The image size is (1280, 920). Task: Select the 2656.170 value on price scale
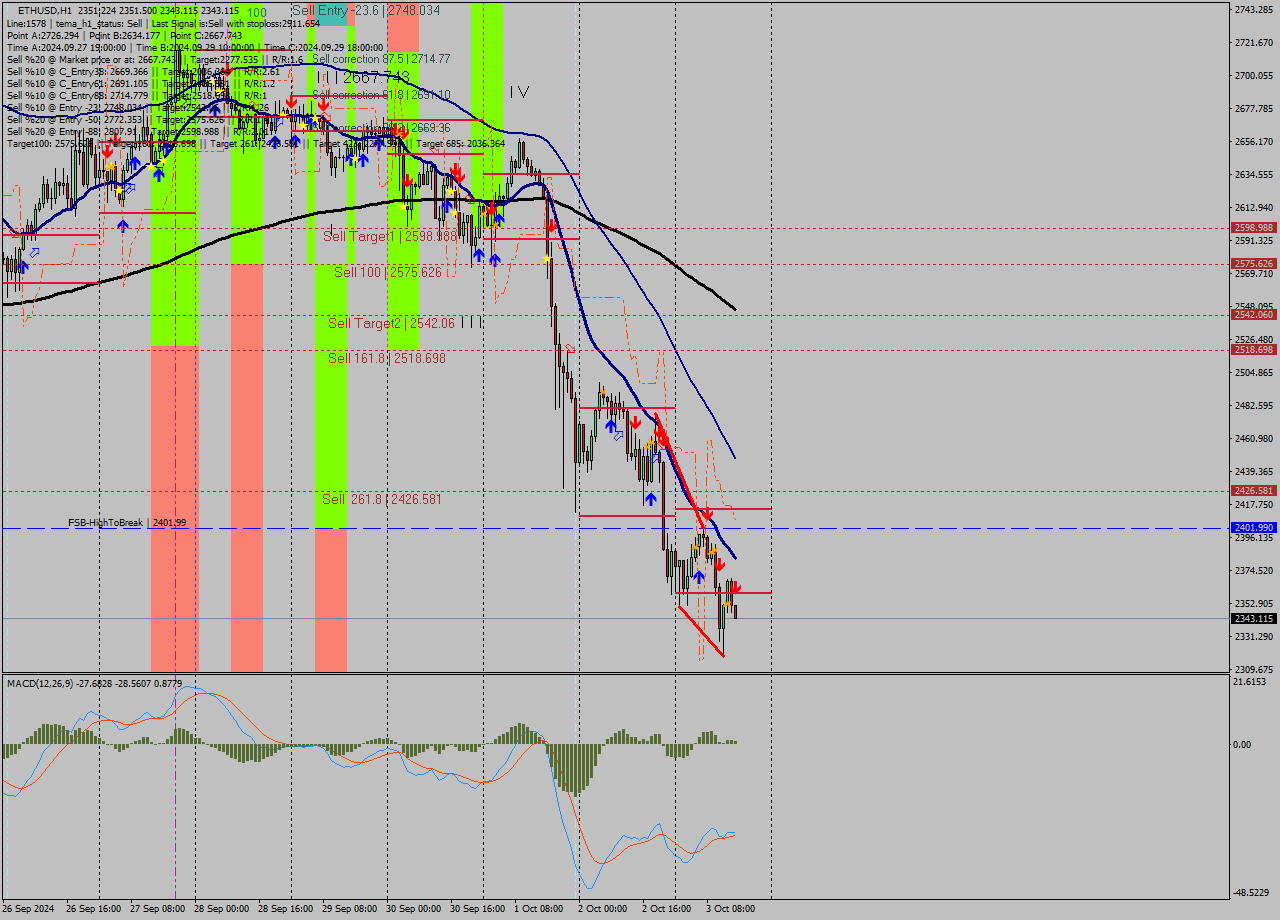click(x=1254, y=141)
